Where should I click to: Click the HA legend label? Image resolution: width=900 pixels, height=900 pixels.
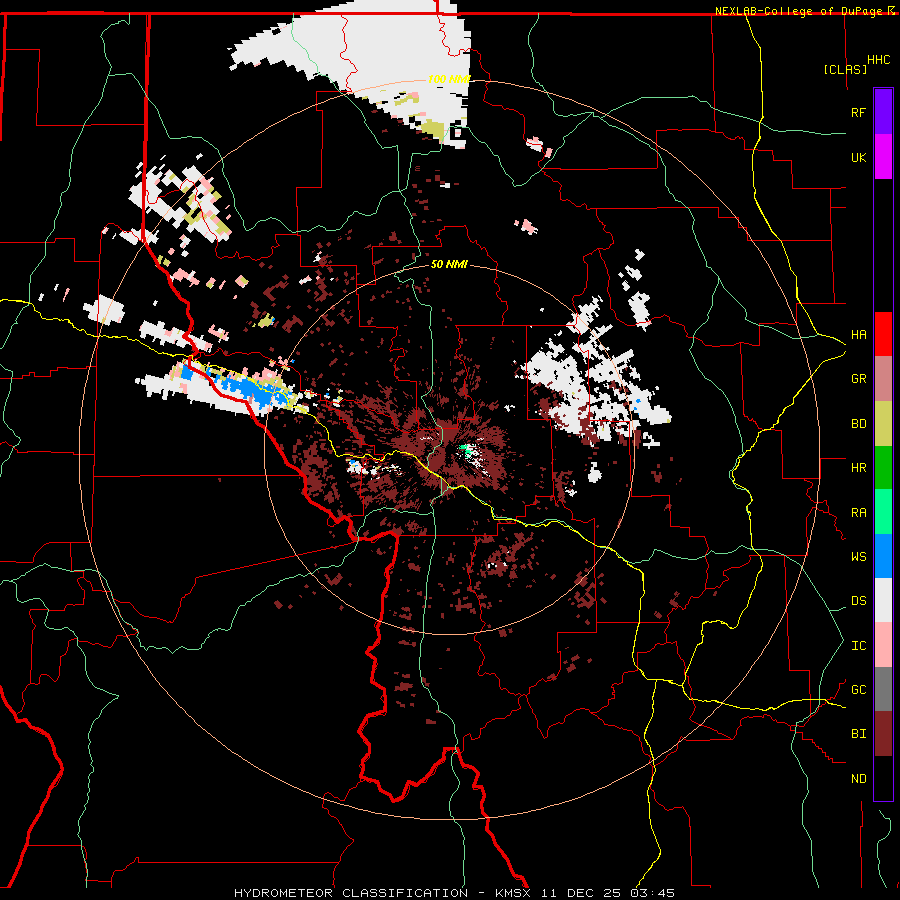(858, 334)
